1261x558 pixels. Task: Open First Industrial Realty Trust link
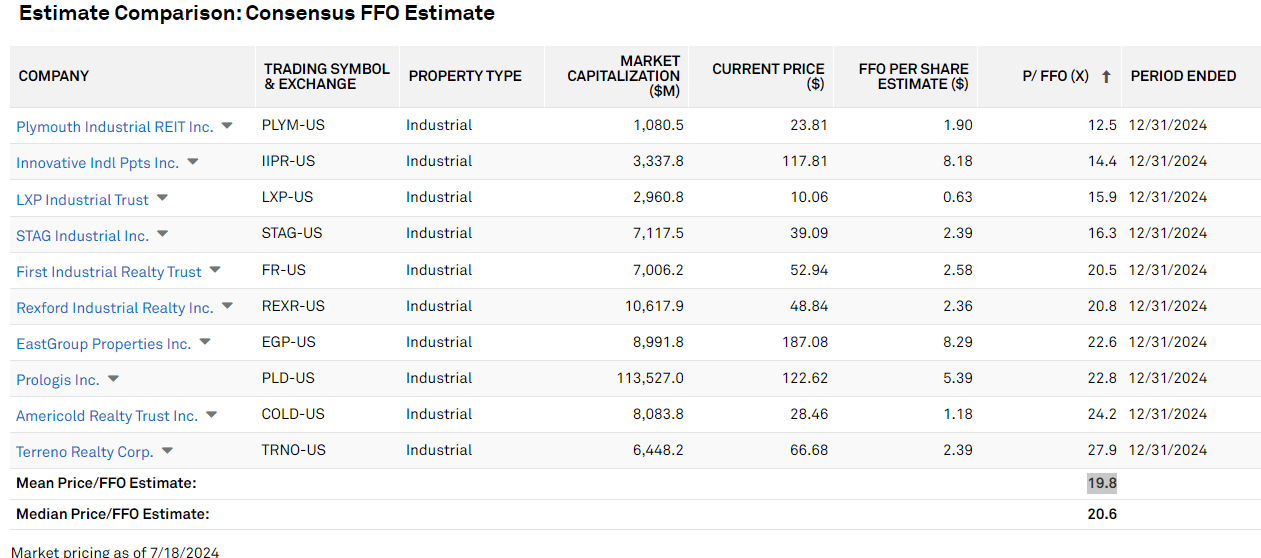(109, 272)
